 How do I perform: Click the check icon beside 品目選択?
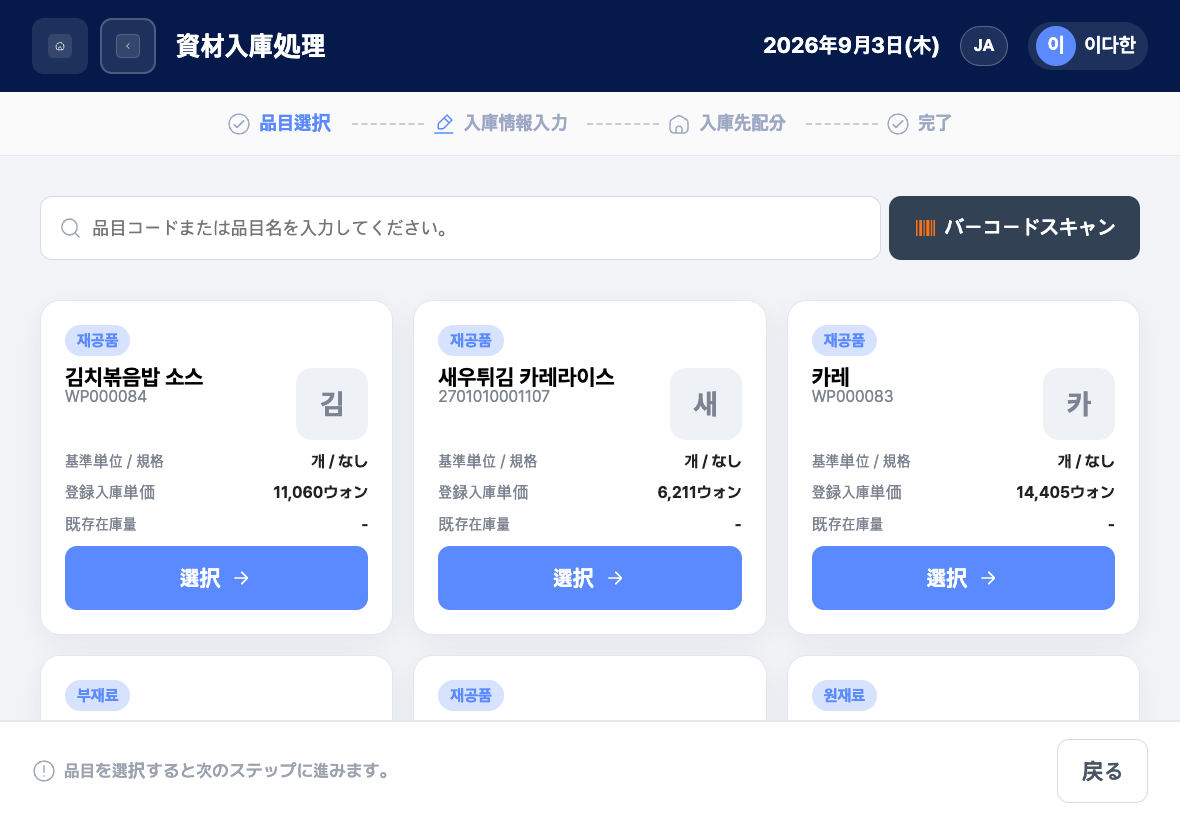(239, 124)
